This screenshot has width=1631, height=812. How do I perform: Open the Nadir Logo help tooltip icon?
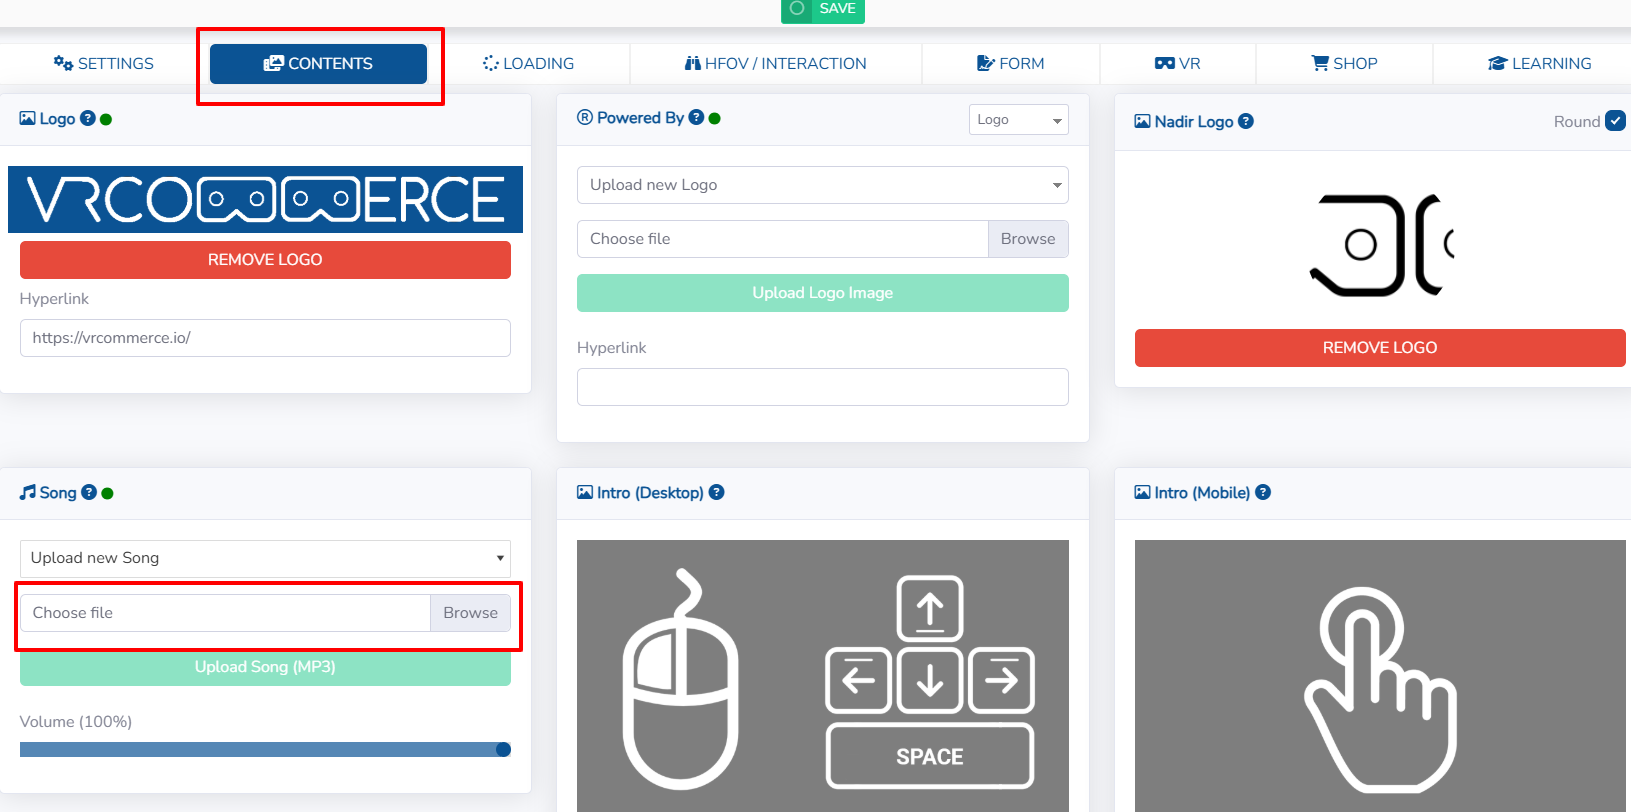pyautogui.click(x=1245, y=121)
